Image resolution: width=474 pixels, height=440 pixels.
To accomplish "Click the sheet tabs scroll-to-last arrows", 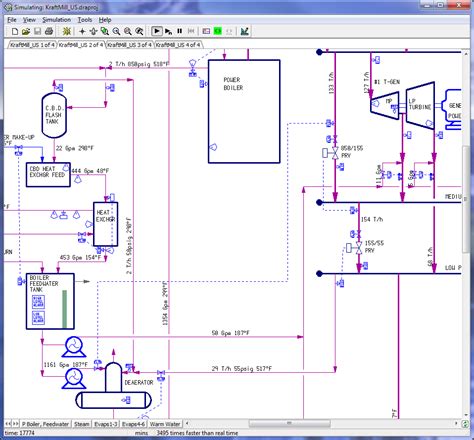I will tap(15, 424).
